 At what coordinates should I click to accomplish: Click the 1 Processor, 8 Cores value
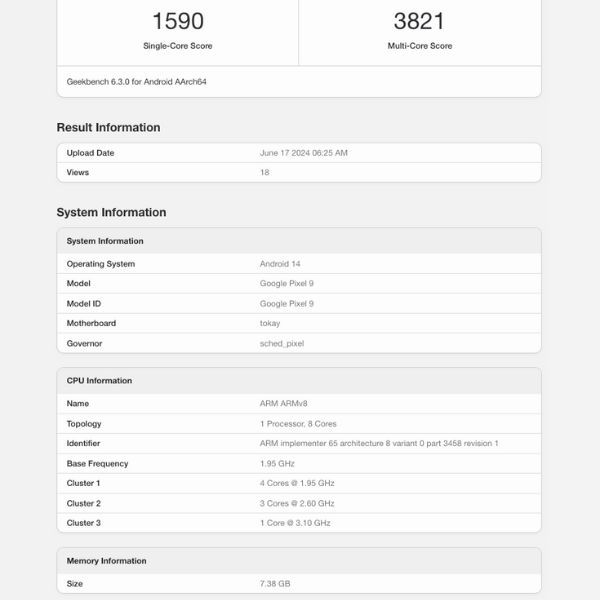click(x=298, y=424)
